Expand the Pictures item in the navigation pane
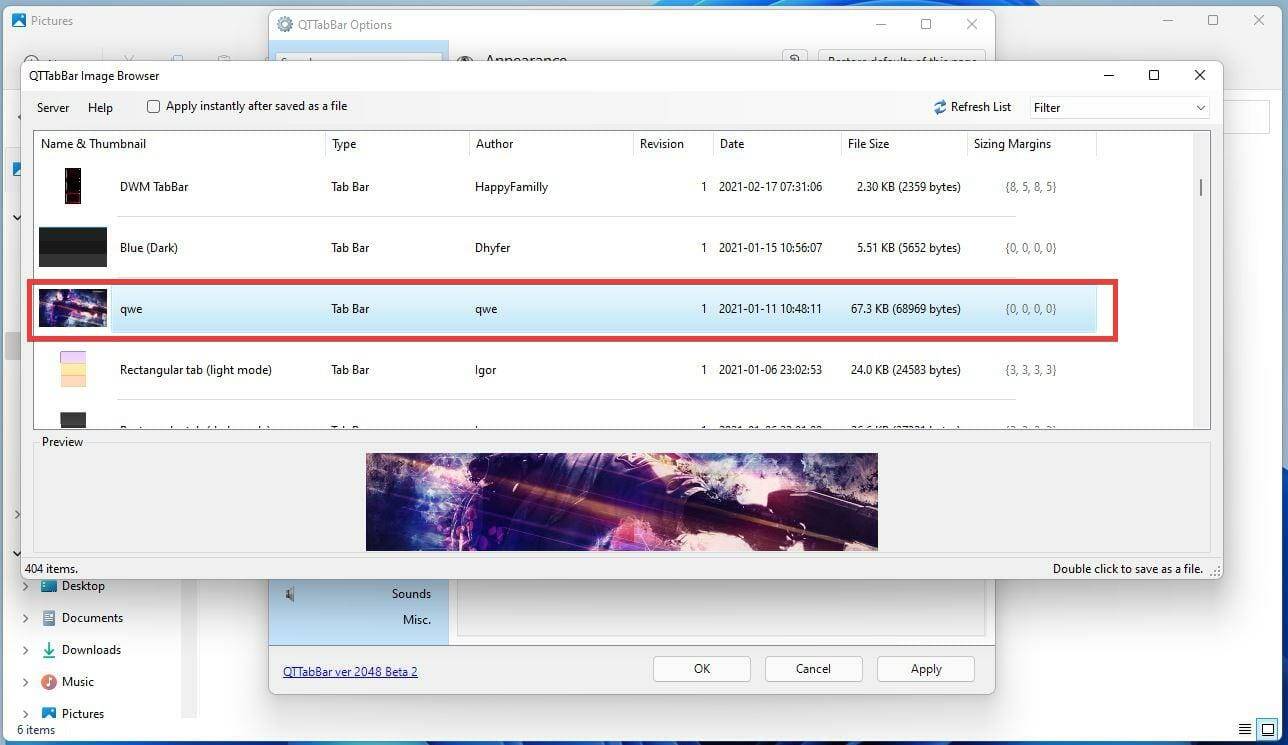 25,713
